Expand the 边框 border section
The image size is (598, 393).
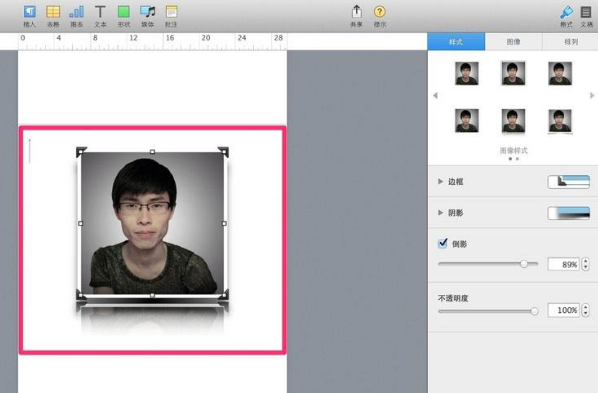[440, 181]
